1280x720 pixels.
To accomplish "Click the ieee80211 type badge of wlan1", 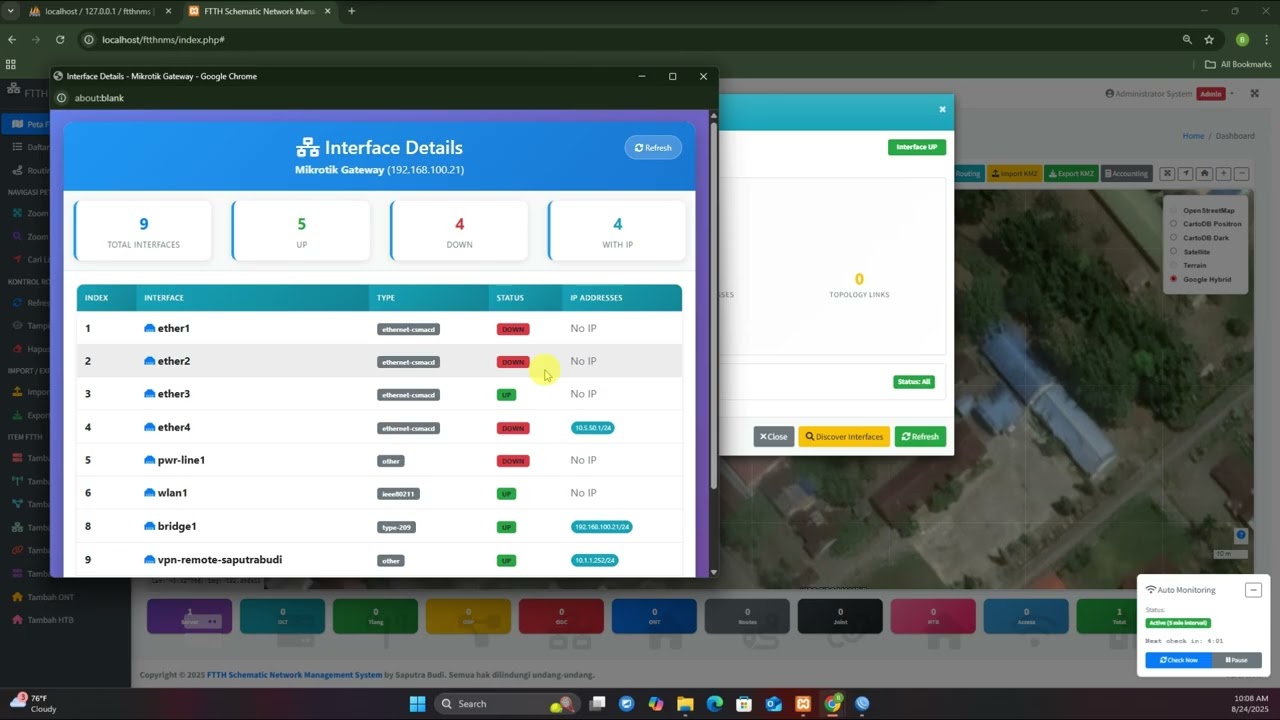I will pyautogui.click(x=398, y=494).
